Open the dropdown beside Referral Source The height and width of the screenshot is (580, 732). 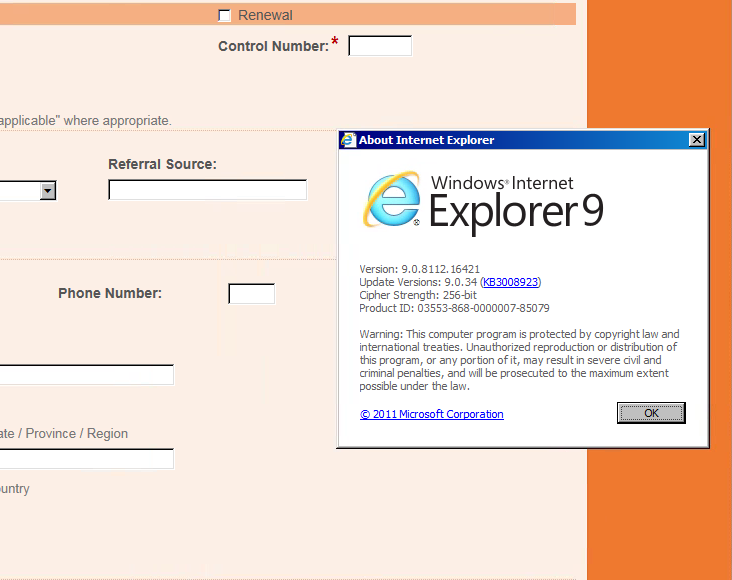click(x=48, y=191)
